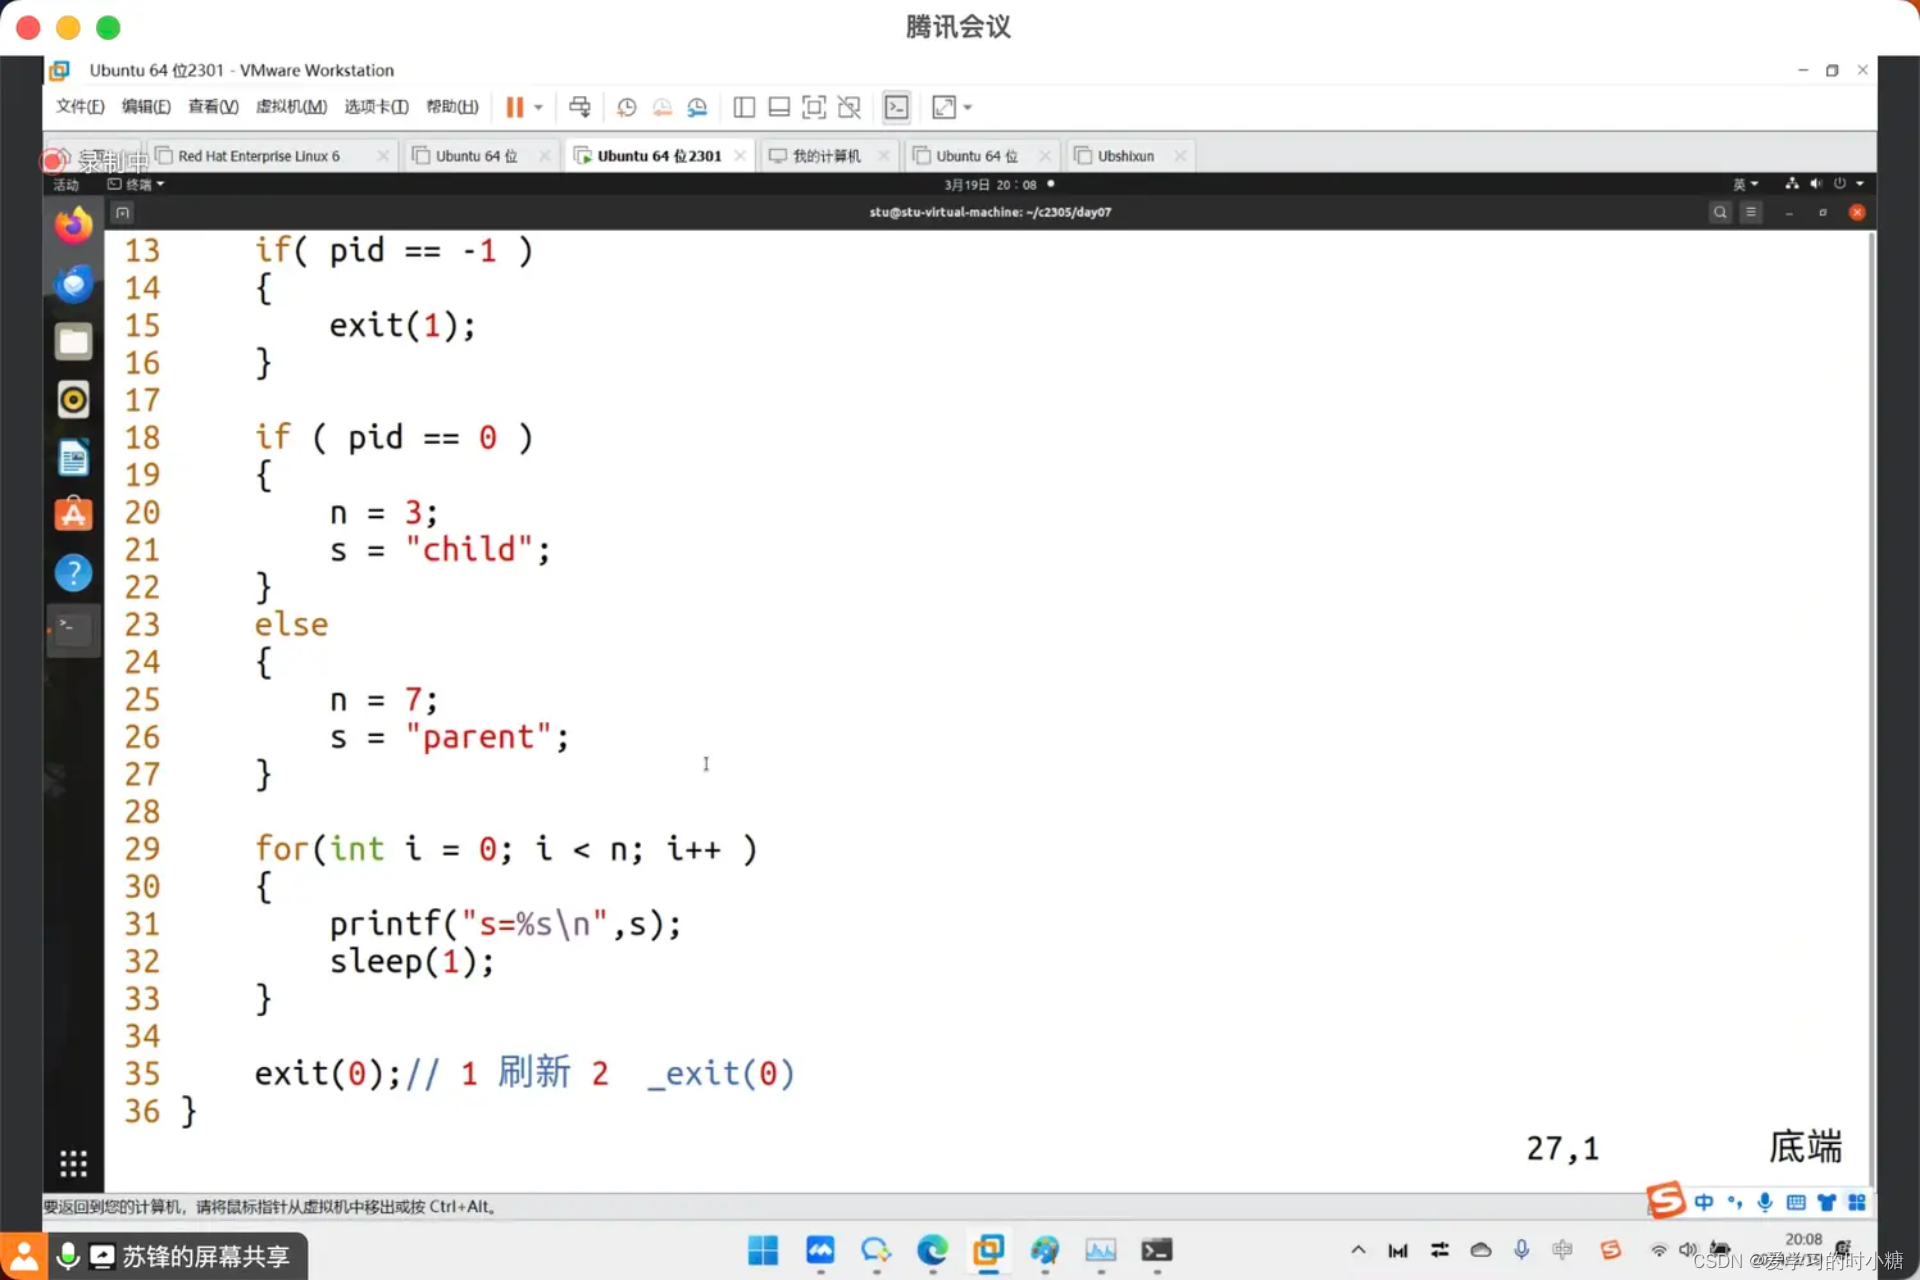Open the clock showing 3月19日 20:08
This screenshot has height=1280, width=1920.
pos(990,185)
